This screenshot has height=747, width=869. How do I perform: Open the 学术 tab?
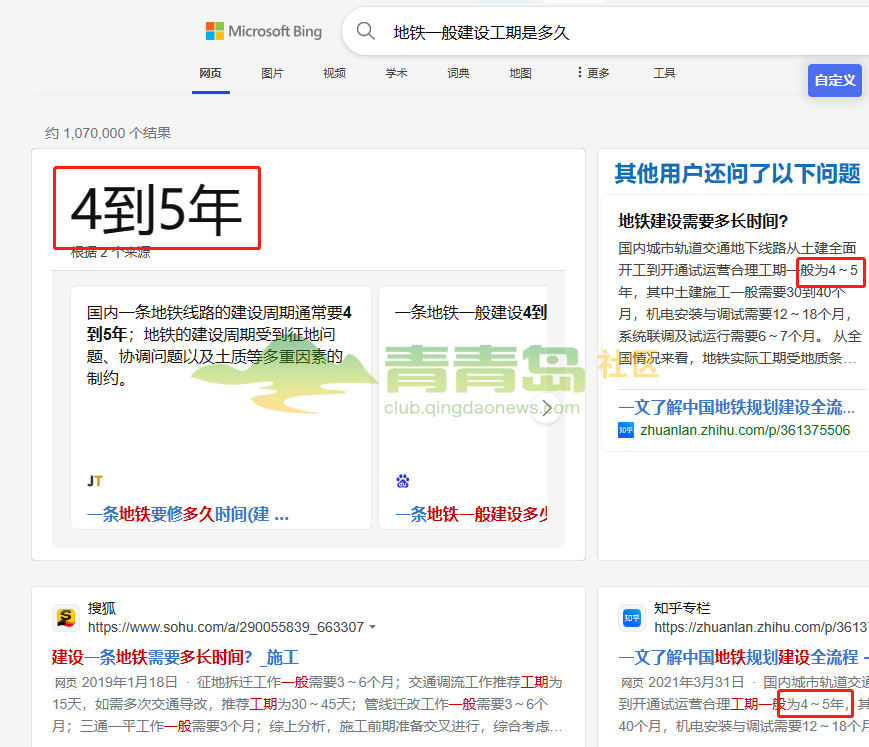(x=396, y=73)
